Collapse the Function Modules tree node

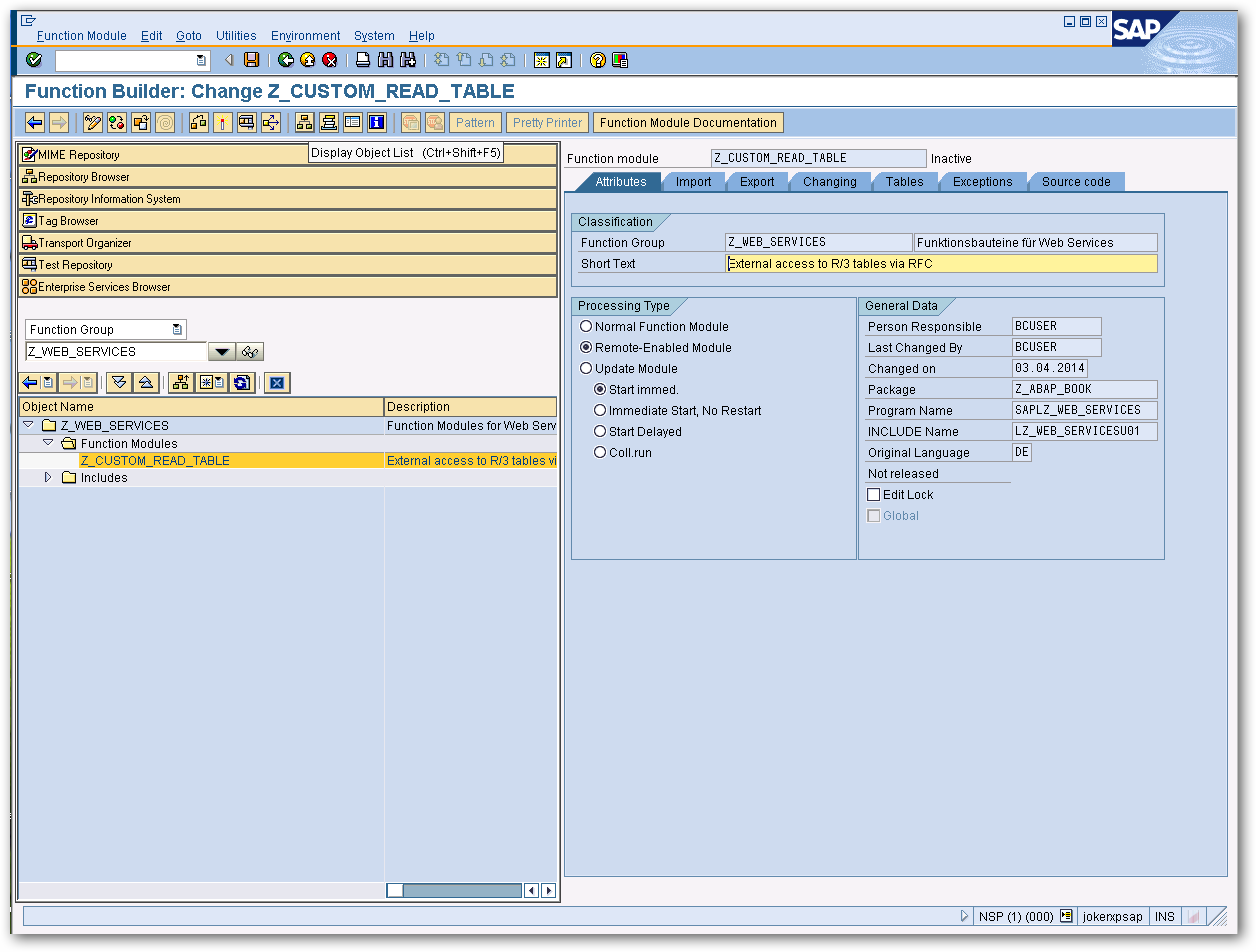click(x=48, y=443)
